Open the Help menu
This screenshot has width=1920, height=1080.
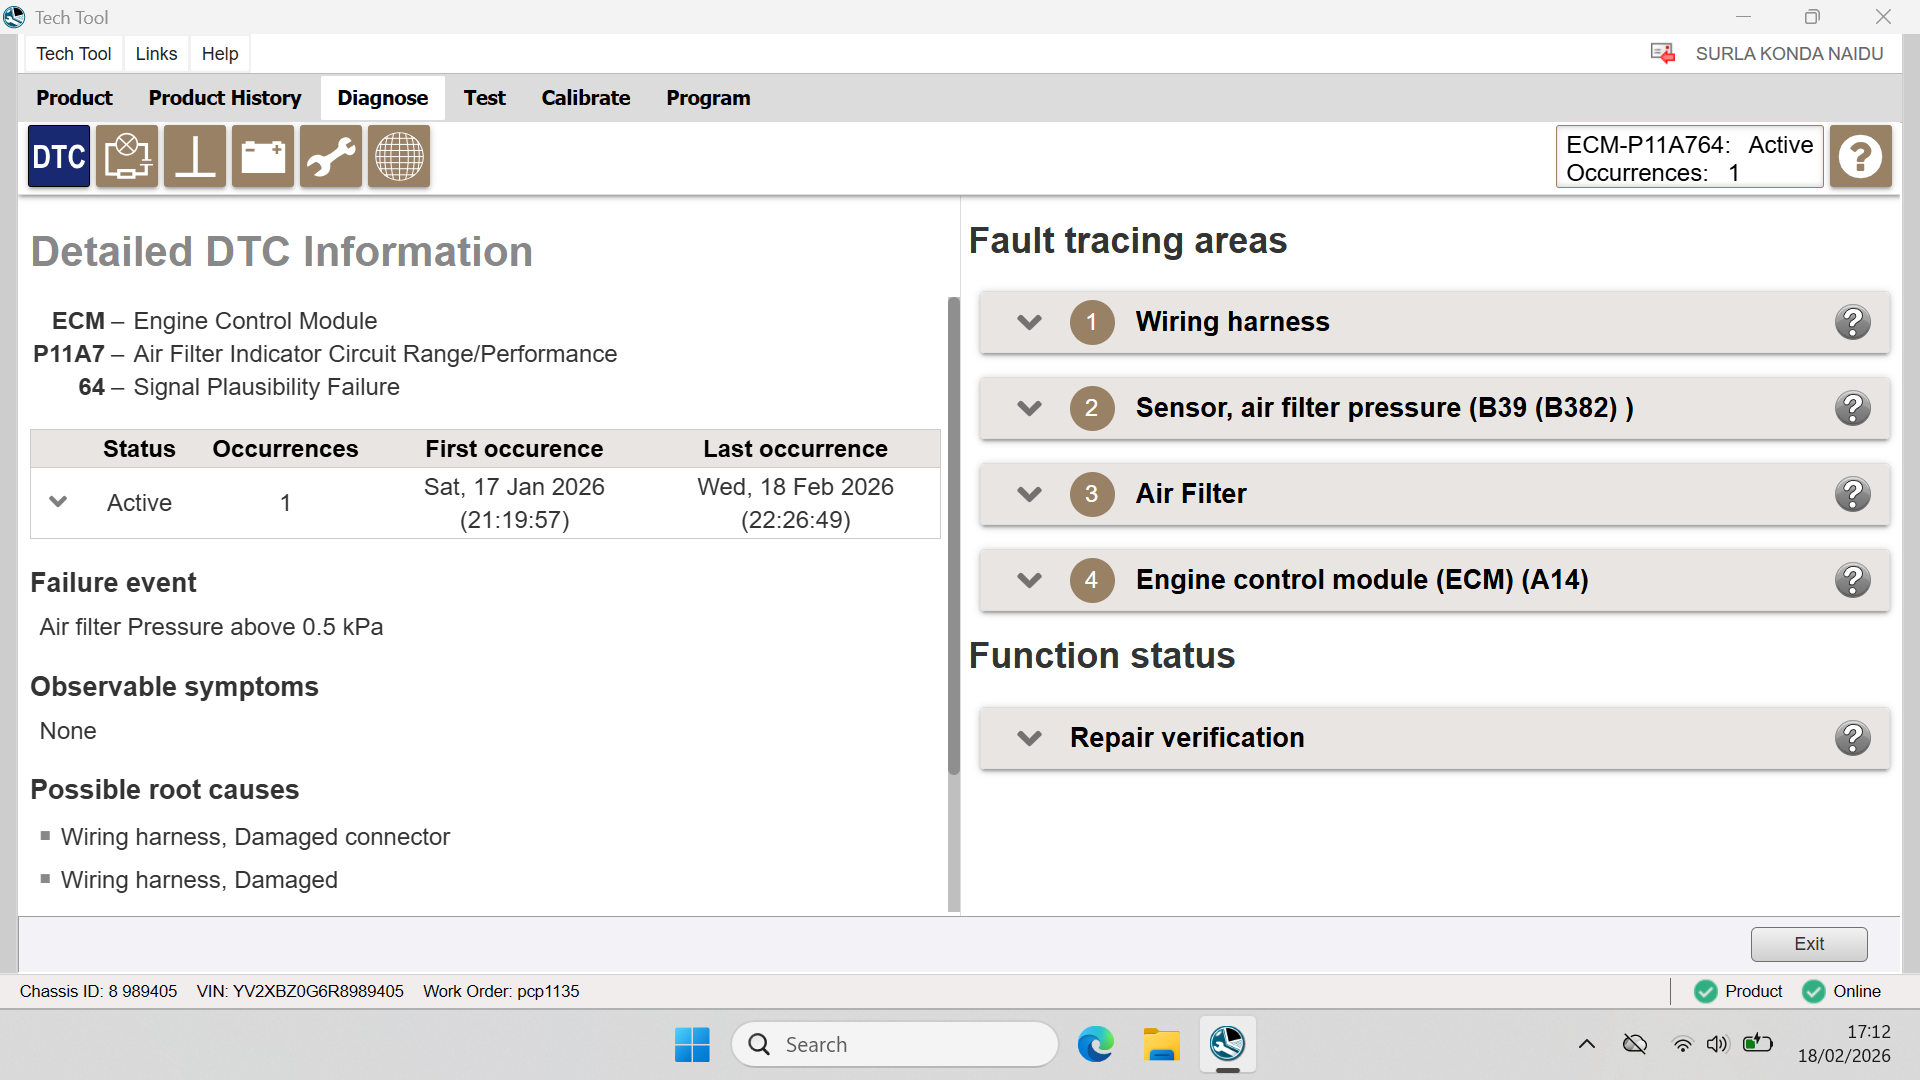click(220, 54)
